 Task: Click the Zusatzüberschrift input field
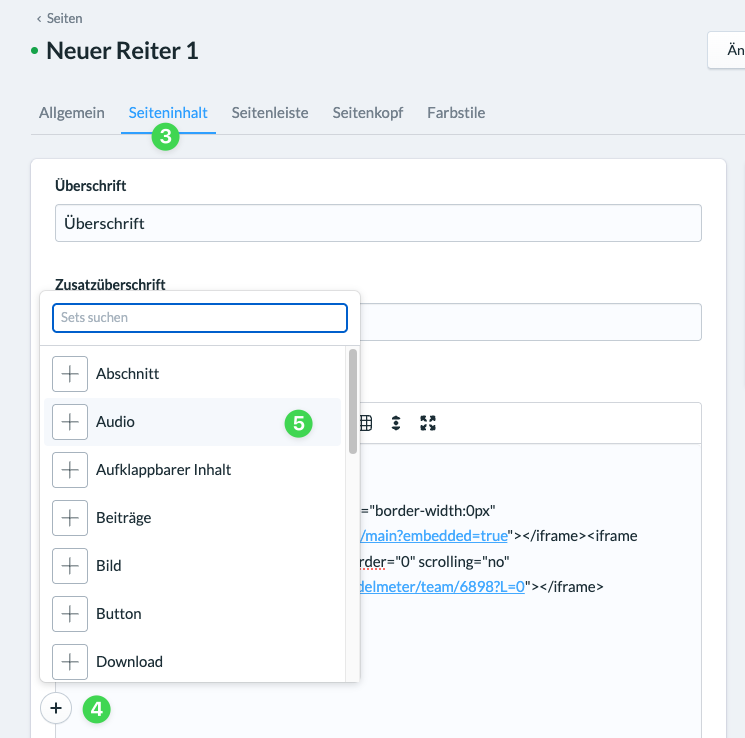point(530,322)
